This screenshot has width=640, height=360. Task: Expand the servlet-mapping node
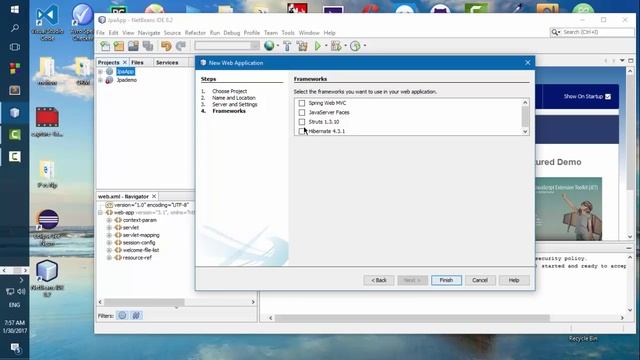point(109,236)
